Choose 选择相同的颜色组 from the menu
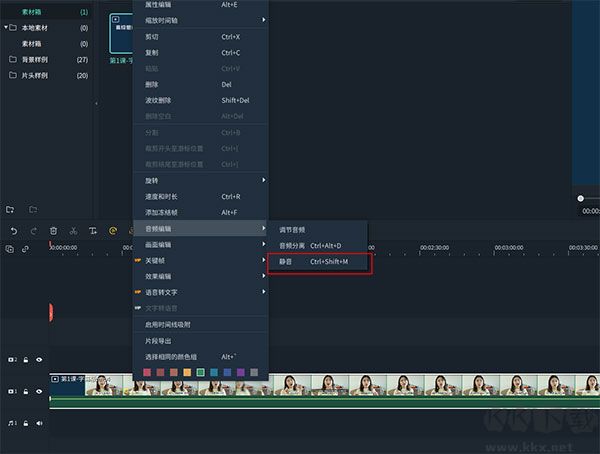Image resolution: width=600 pixels, height=454 pixels. 201,357
